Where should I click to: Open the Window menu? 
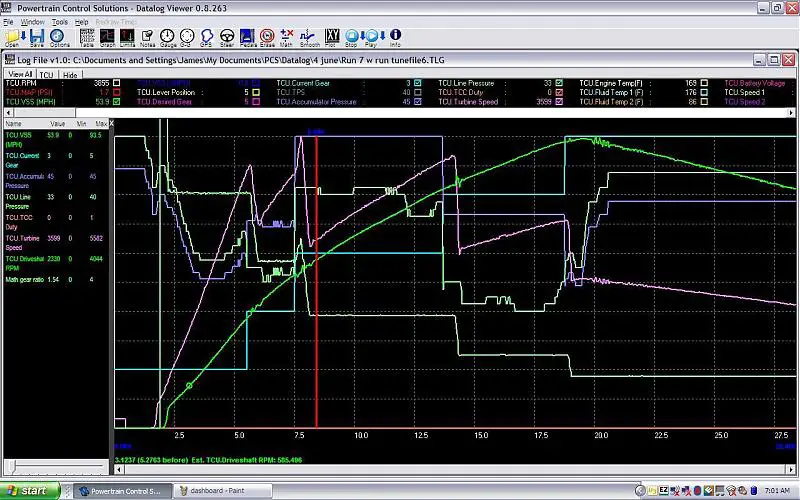tap(33, 22)
